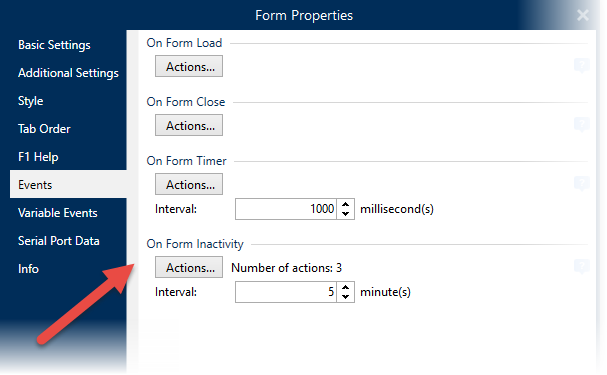Decrease the inactivity interval minutes
Screen dimensions: 607x375
point(346,297)
